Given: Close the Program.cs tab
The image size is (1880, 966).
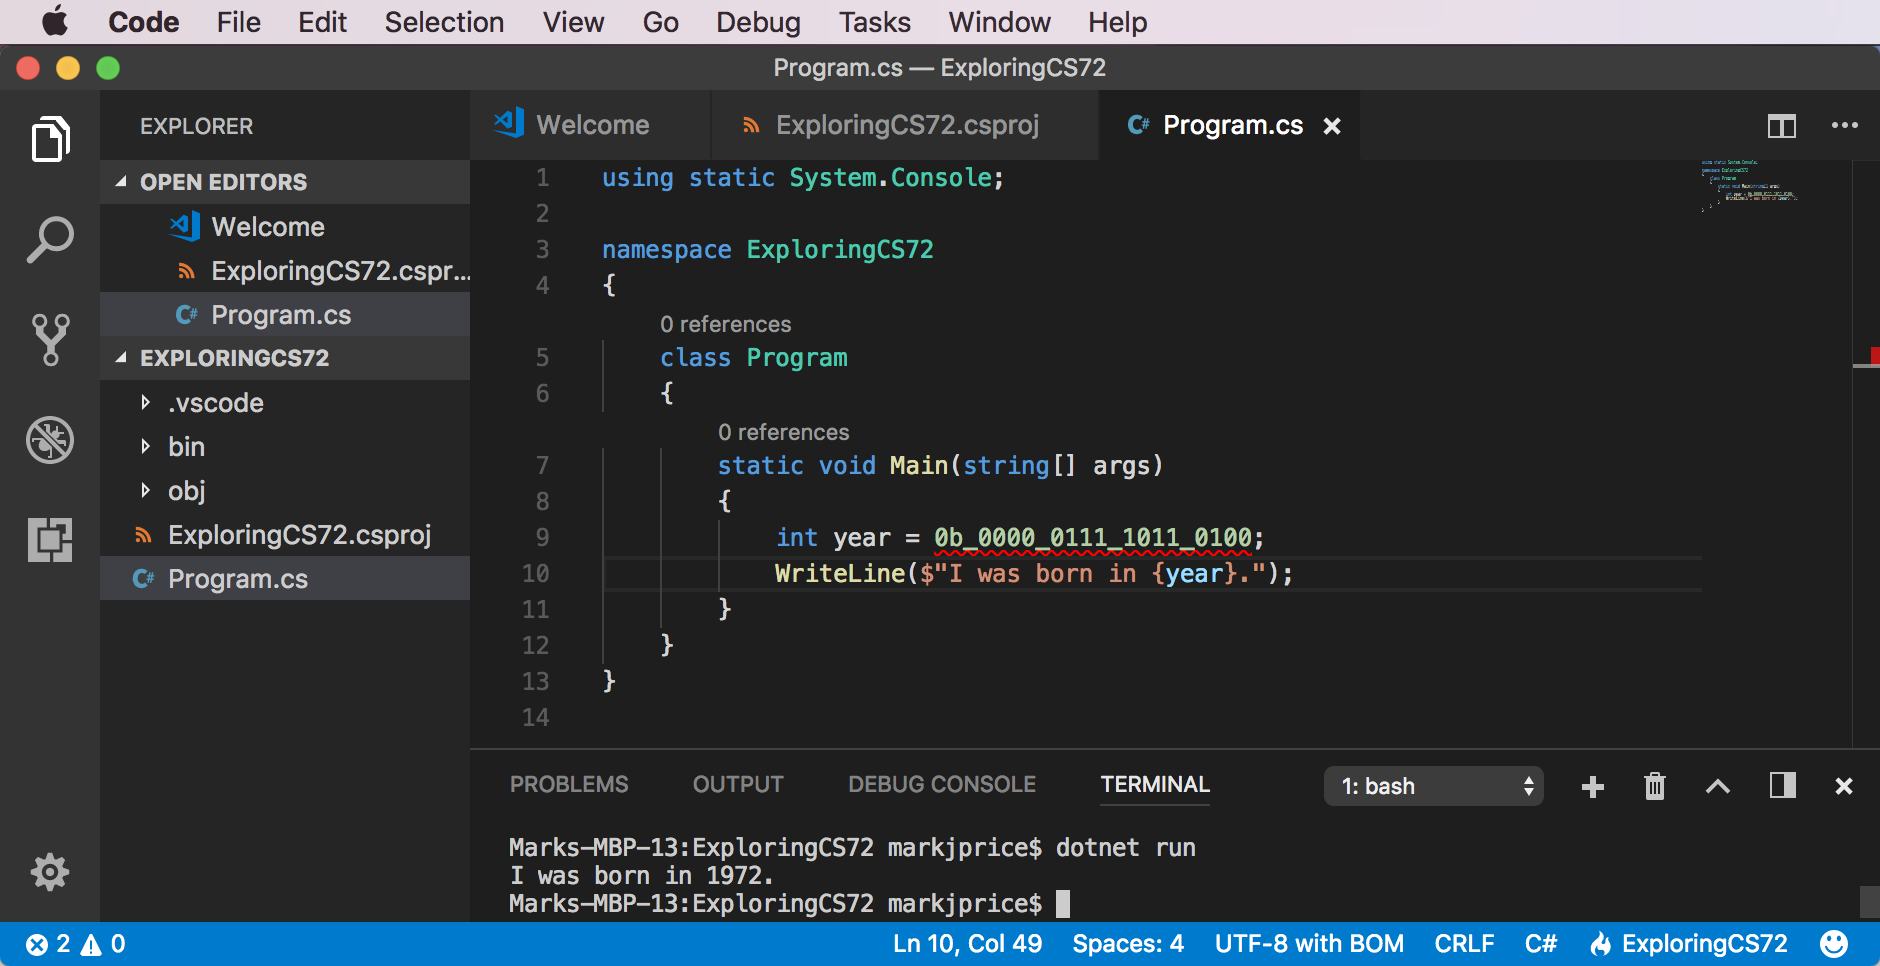Looking at the screenshot, I should click(x=1332, y=126).
